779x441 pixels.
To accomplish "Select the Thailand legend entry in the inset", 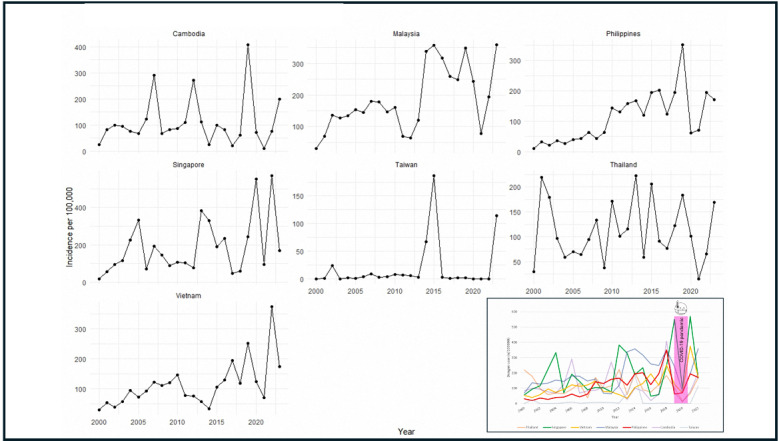I will click(x=522, y=425).
